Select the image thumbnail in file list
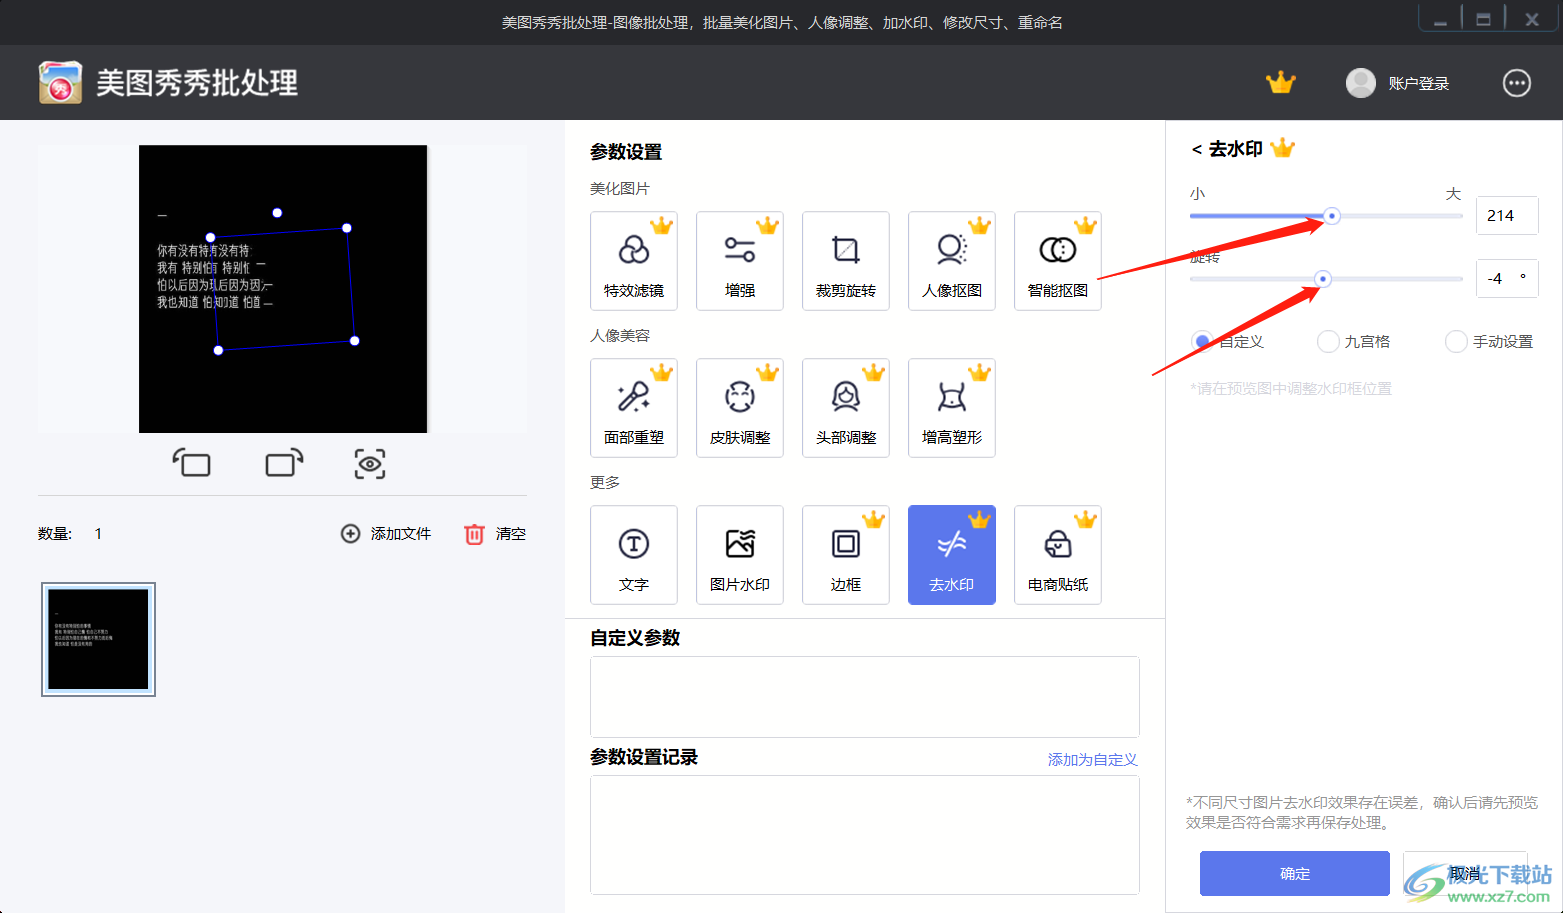This screenshot has height=913, width=1563. click(x=98, y=639)
